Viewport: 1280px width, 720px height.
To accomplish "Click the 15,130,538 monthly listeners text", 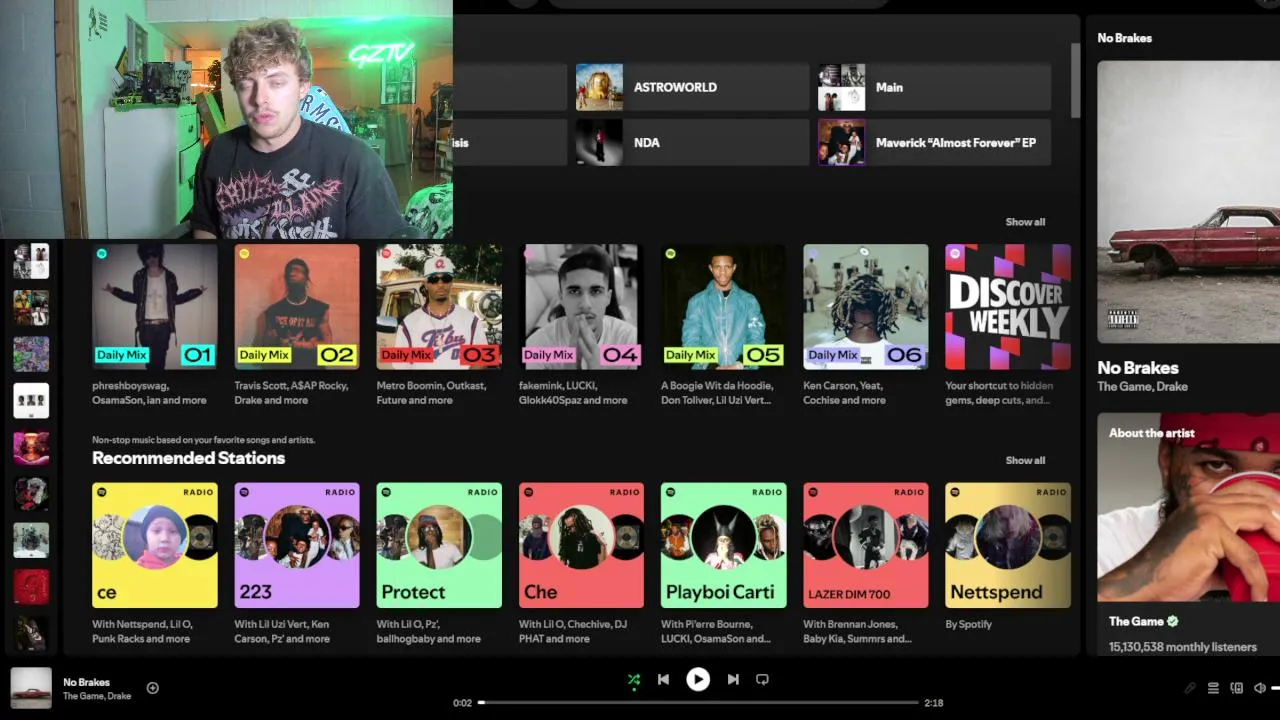I will tap(1182, 647).
